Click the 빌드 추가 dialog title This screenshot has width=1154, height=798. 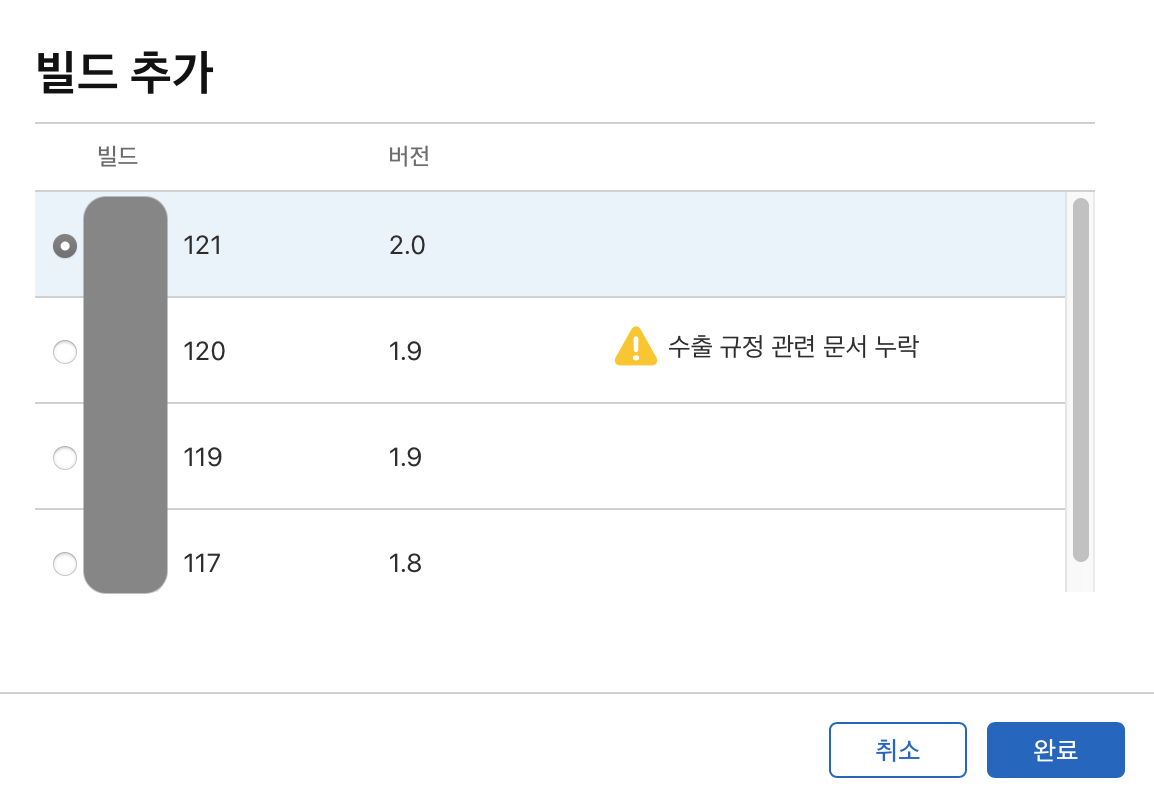(124, 74)
